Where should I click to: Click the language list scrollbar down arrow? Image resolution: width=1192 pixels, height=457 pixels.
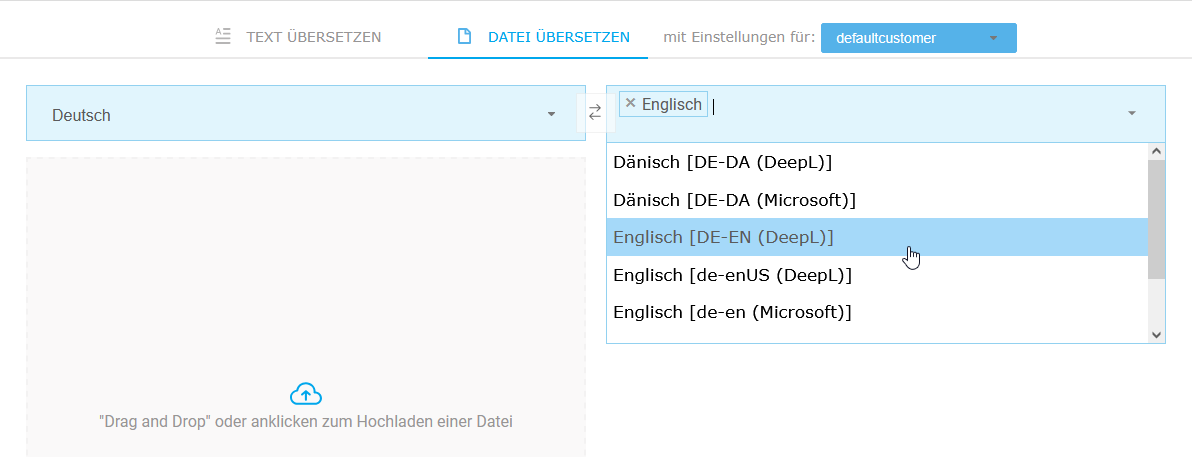[x=1157, y=335]
